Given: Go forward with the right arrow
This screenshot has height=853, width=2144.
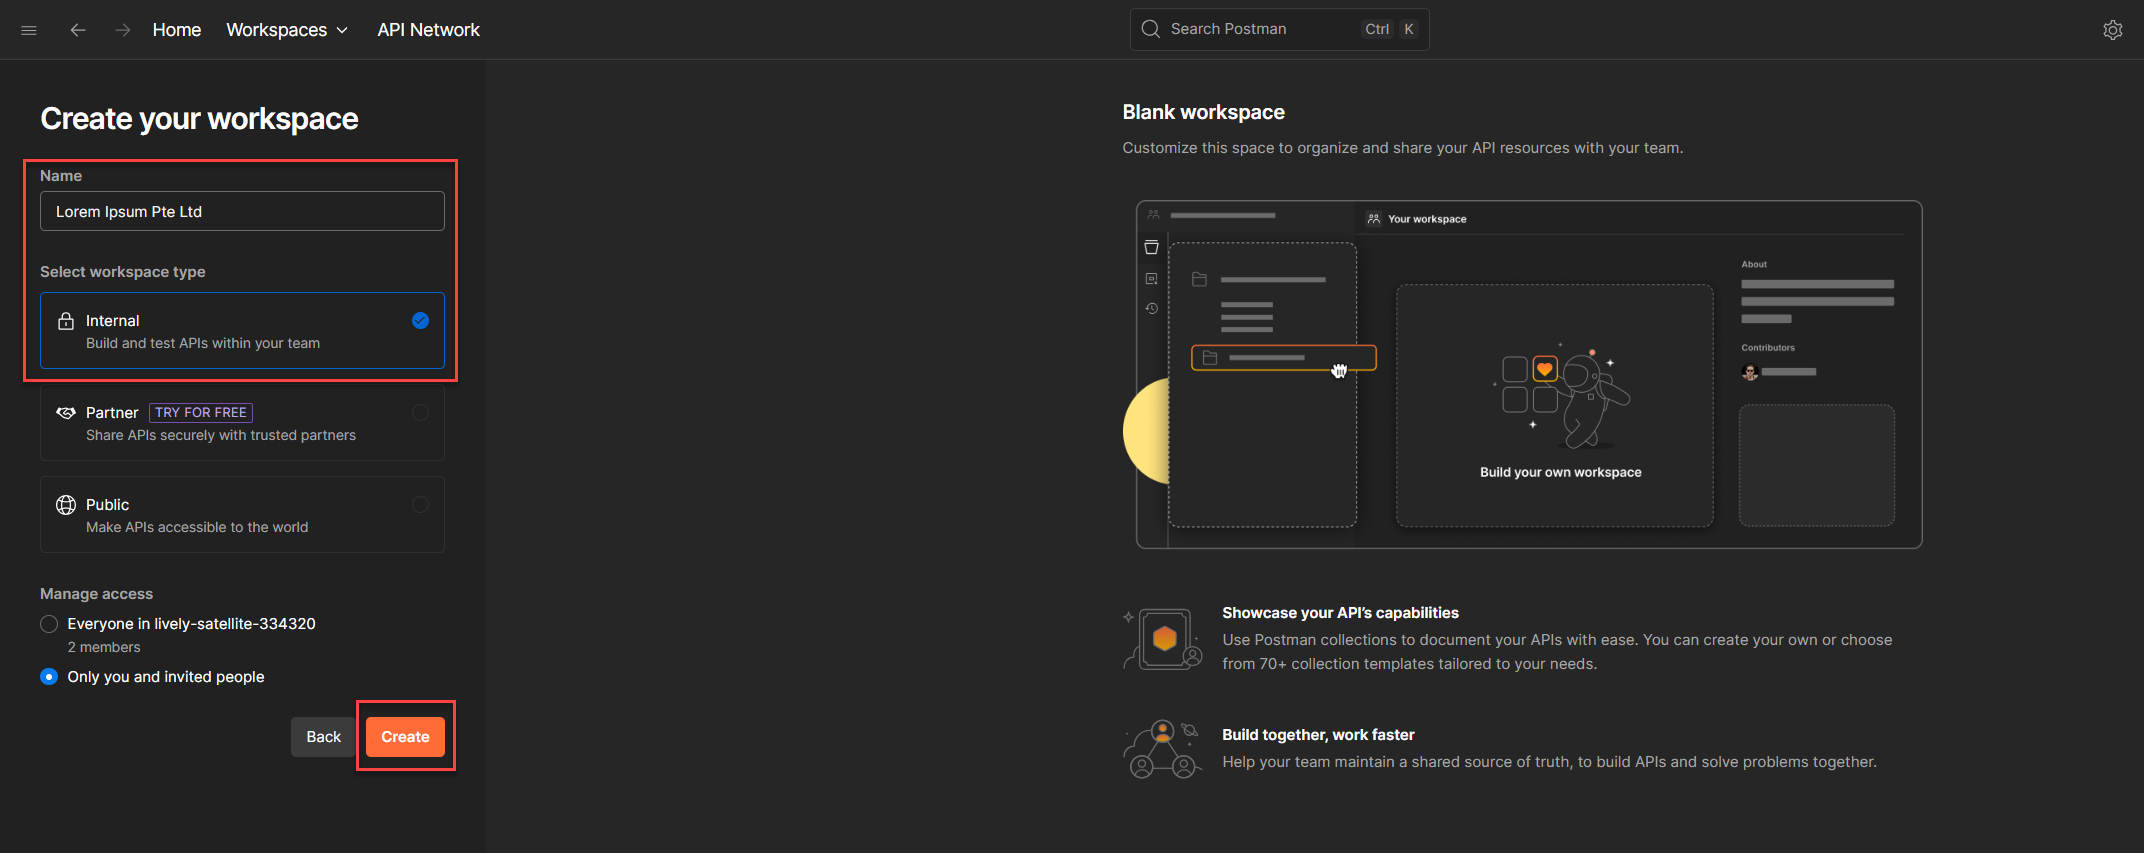Looking at the screenshot, I should pos(122,30).
